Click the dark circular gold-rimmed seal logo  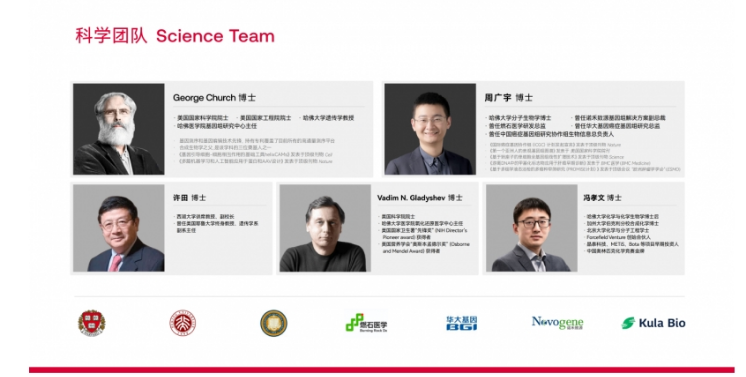tap(274, 323)
